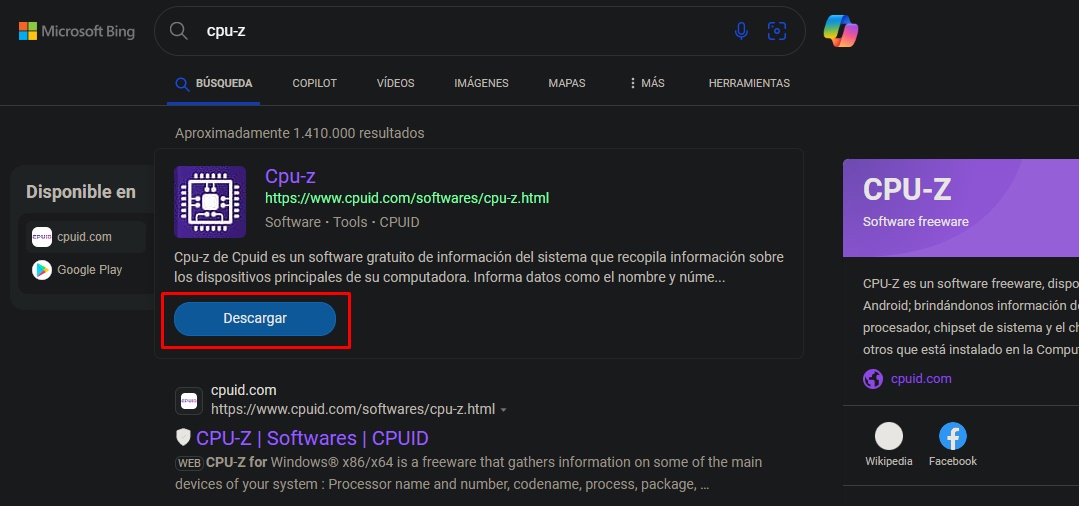Image resolution: width=1079 pixels, height=506 pixels.
Task: Switch to the IMÁGENES tab
Action: click(482, 83)
